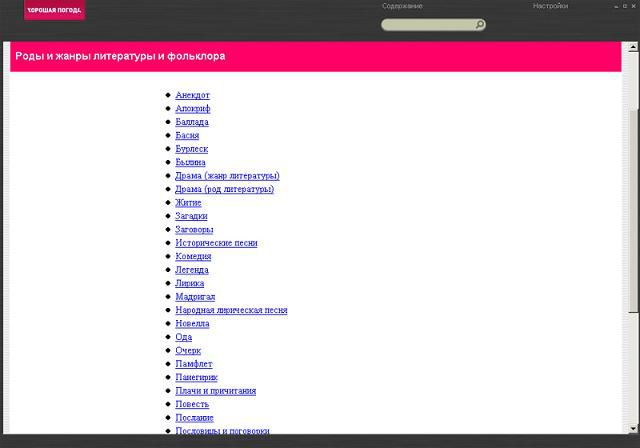
Task: Open the Панегирик link
Action: 195,377
